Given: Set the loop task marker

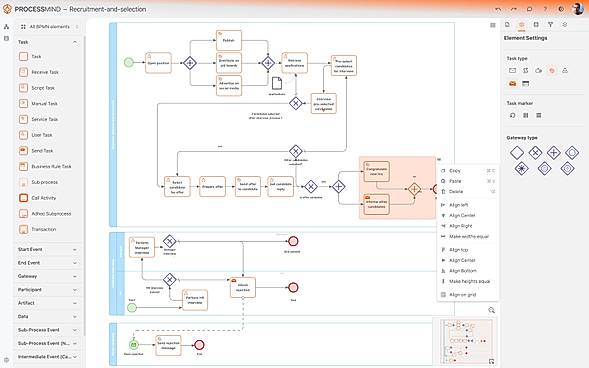Looking at the screenshot, I should [512, 115].
